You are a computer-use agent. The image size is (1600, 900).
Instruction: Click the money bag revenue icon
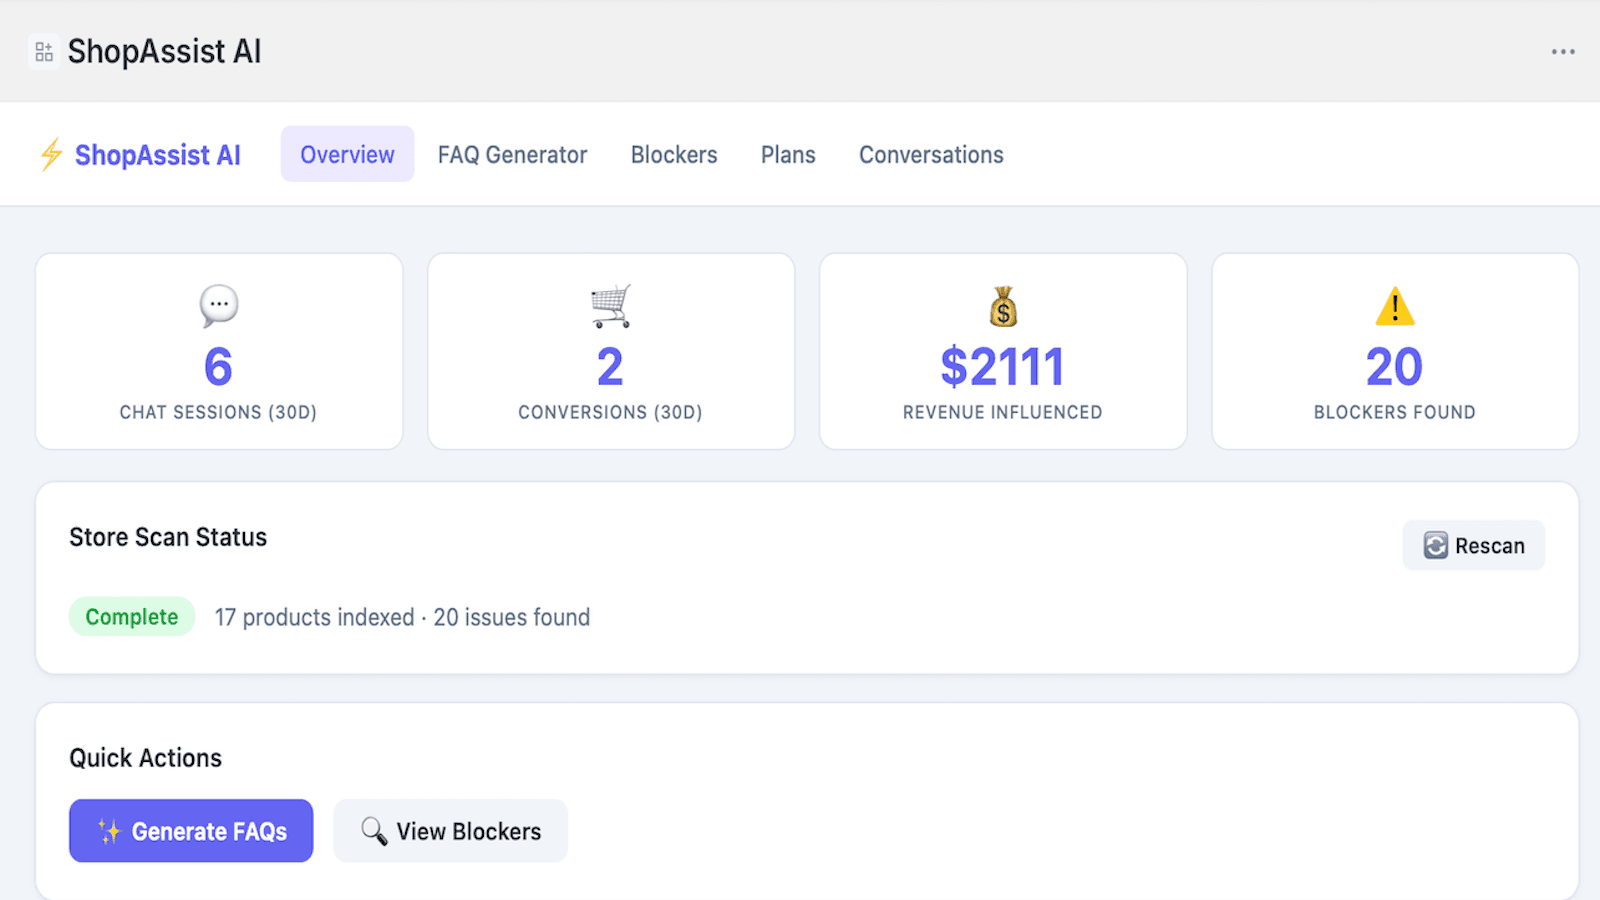tap(1003, 306)
